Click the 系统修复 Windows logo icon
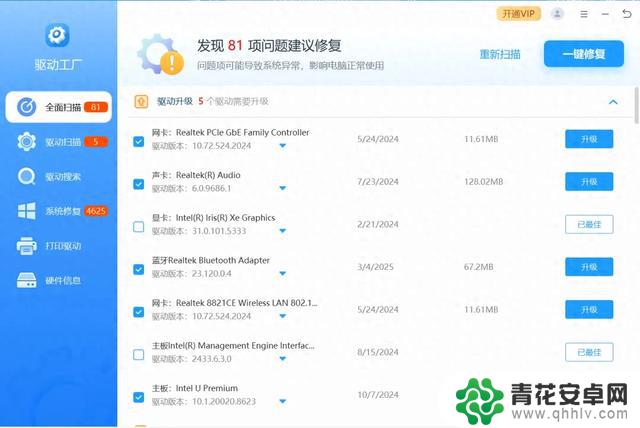Screen dimensions: 640x428 pos(27,211)
